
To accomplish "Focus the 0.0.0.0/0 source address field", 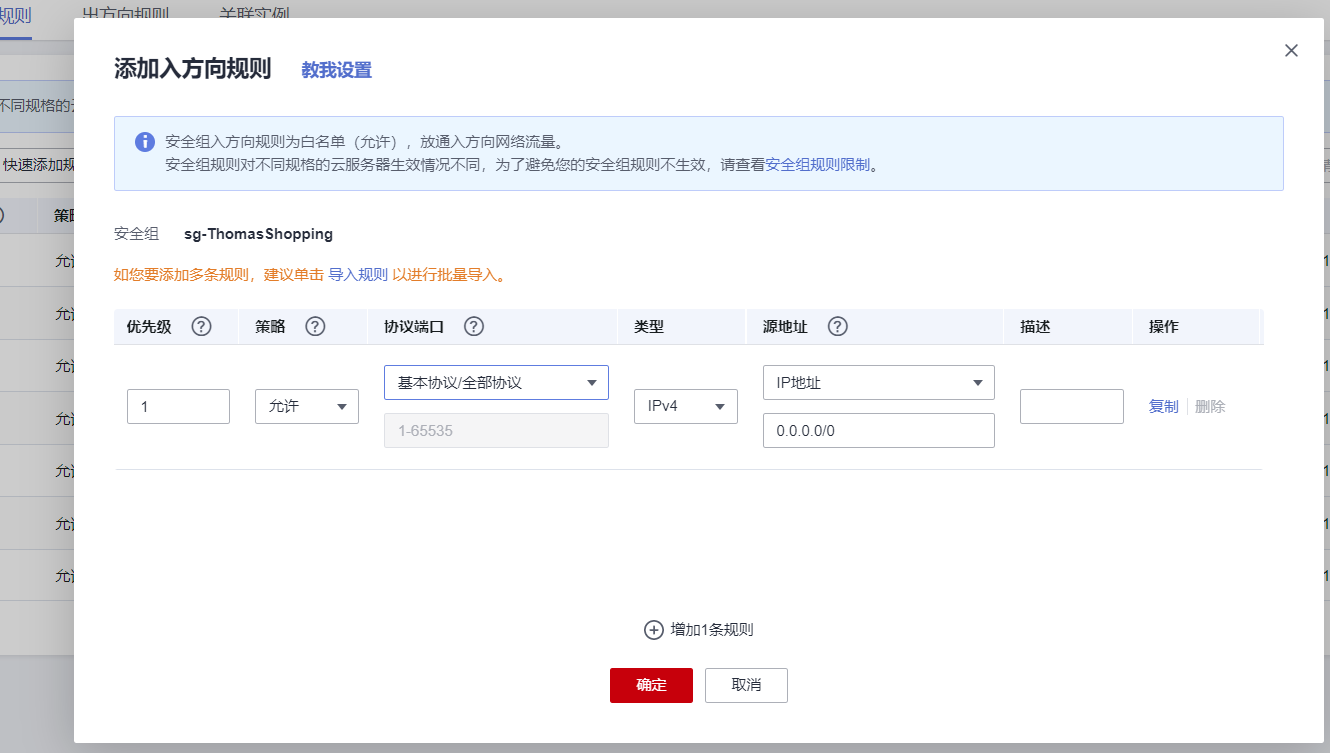I will click(878, 431).
